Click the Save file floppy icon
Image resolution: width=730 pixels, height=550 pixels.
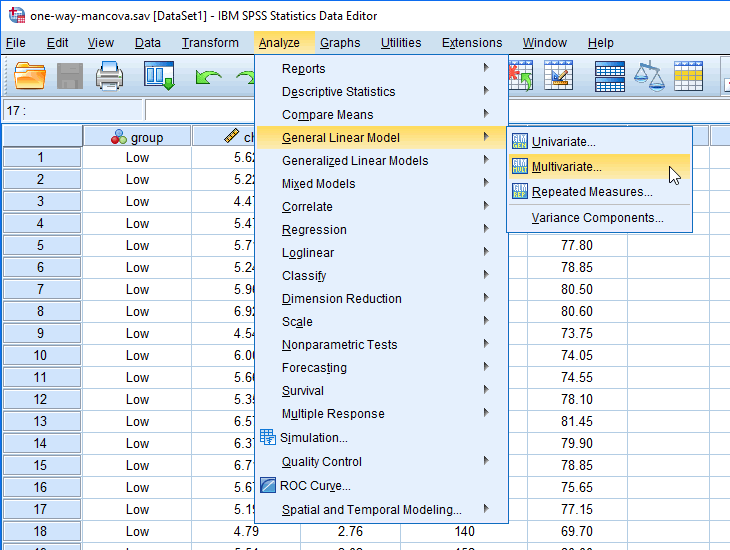tap(70, 76)
